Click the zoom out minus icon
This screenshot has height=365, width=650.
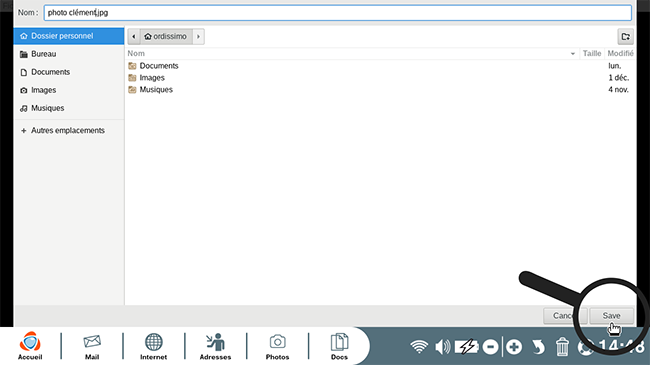(490, 346)
